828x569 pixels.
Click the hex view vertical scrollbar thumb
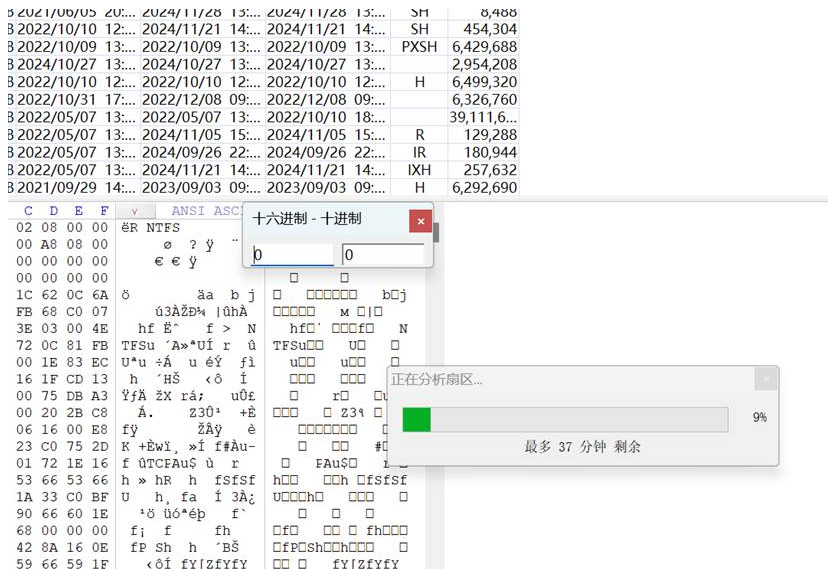click(x=436, y=232)
